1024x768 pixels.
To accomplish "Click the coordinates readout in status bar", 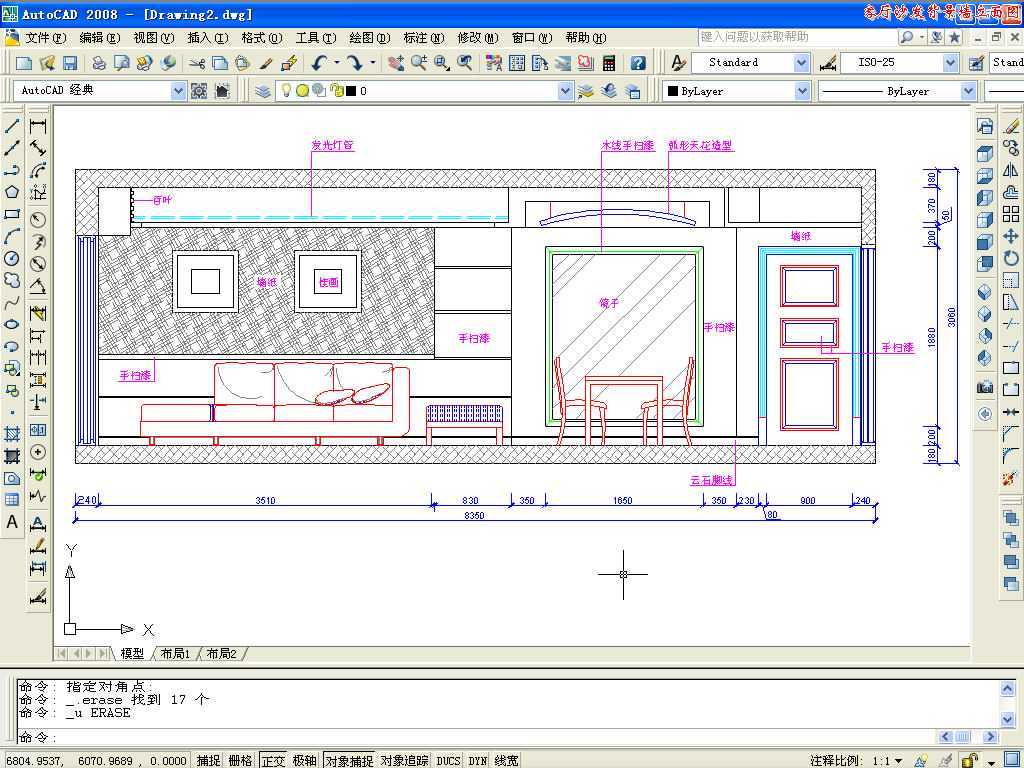I will (x=96, y=761).
